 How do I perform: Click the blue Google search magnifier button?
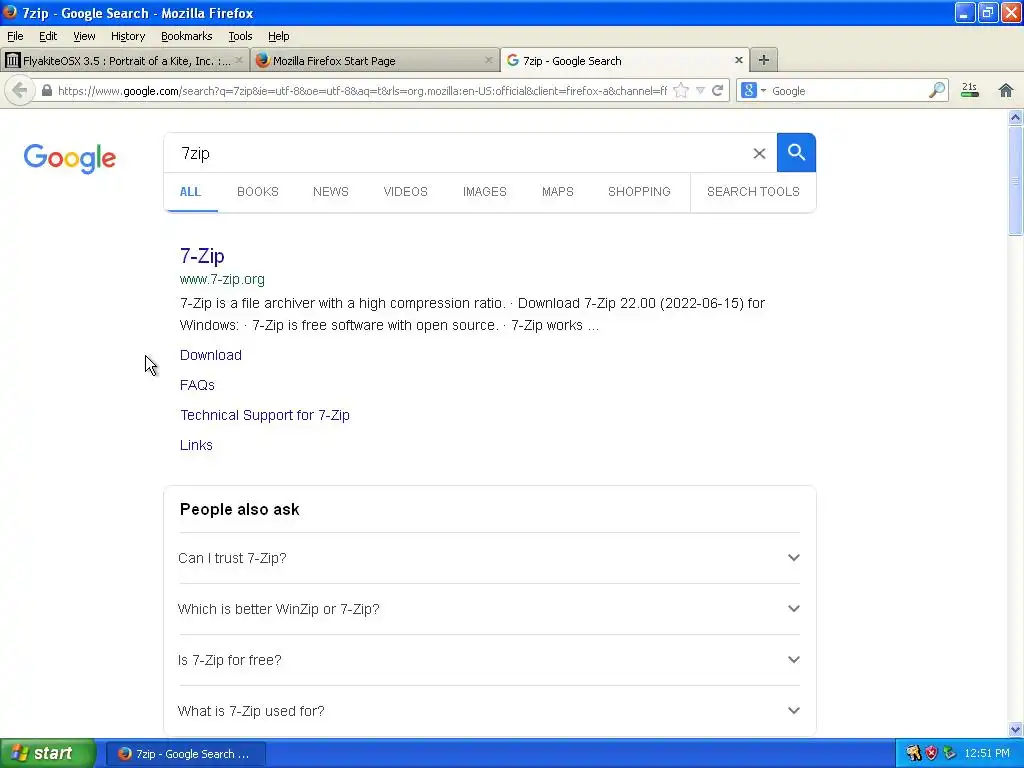(x=795, y=153)
